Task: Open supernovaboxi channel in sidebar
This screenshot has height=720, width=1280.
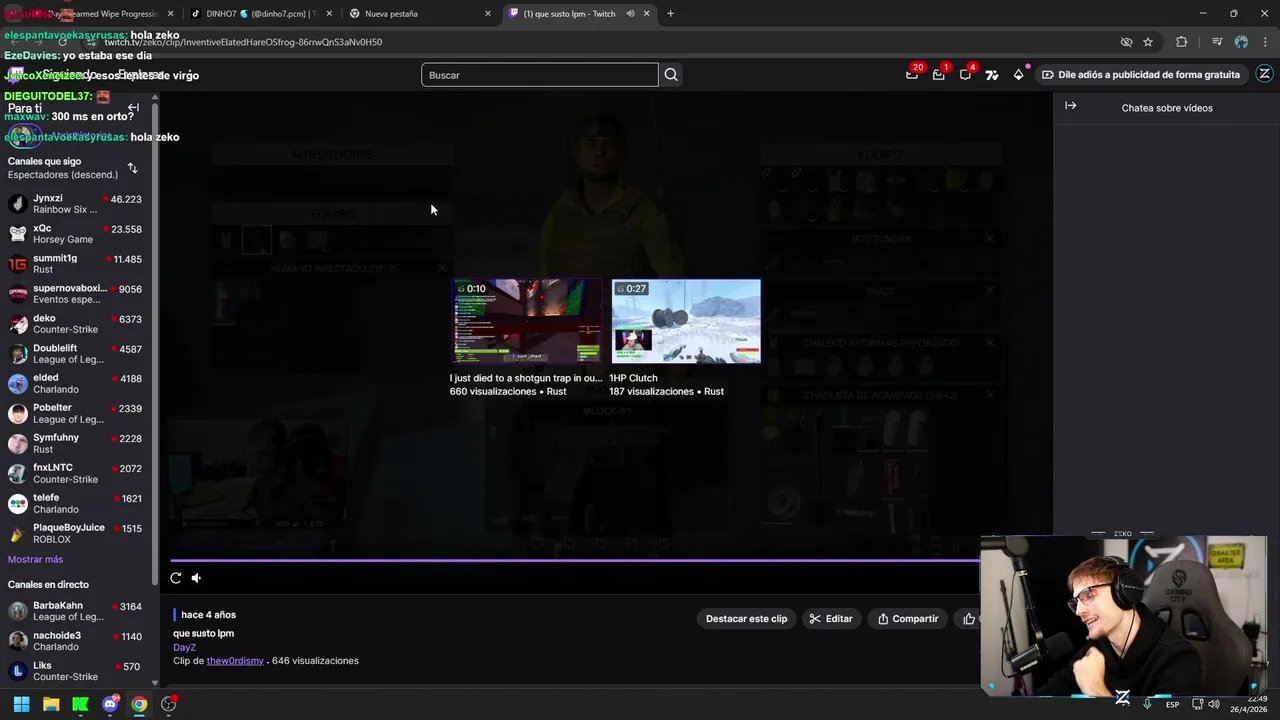Action: click(x=76, y=294)
